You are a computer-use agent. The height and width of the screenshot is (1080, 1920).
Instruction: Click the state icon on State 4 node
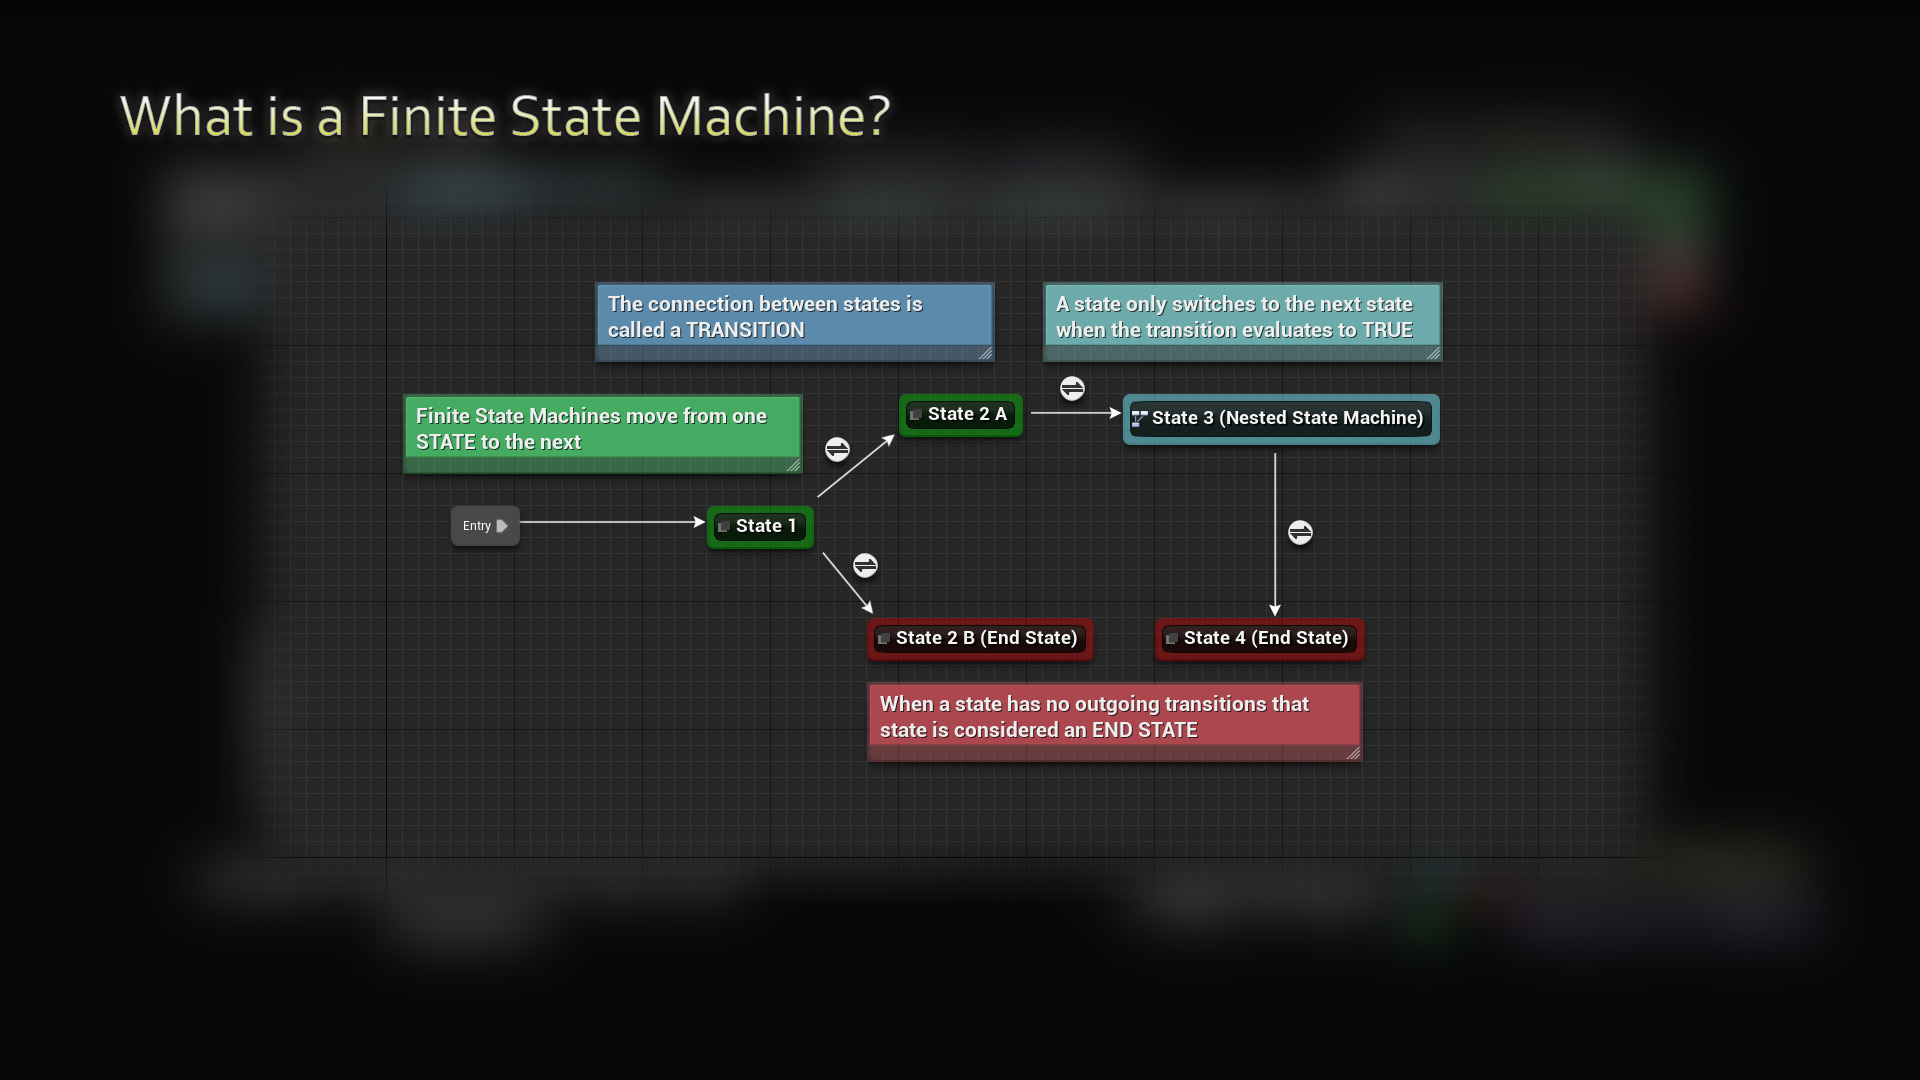pyautogui.click(x=1171, y=638)
